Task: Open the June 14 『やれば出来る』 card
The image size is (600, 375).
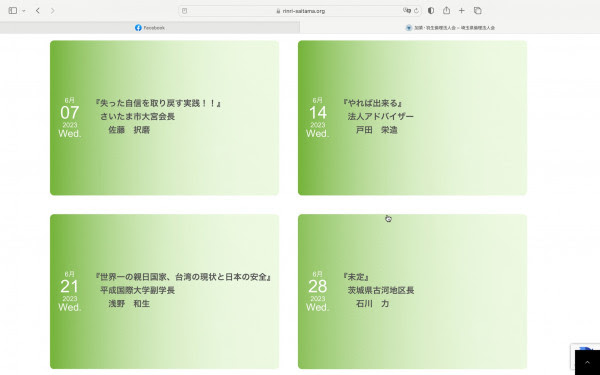Action: (412, 118)
